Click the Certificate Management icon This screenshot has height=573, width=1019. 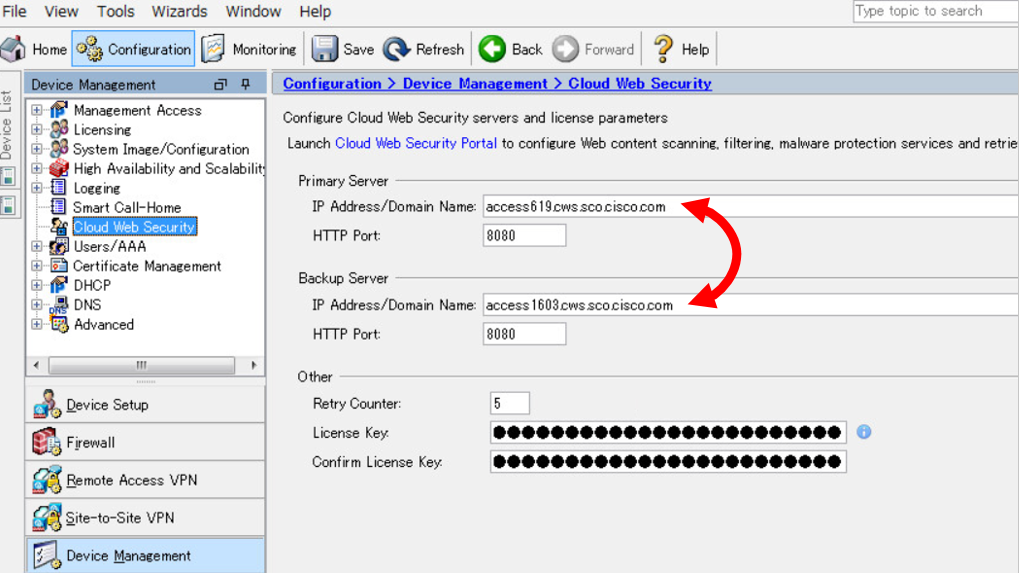[x=58, y=266]
